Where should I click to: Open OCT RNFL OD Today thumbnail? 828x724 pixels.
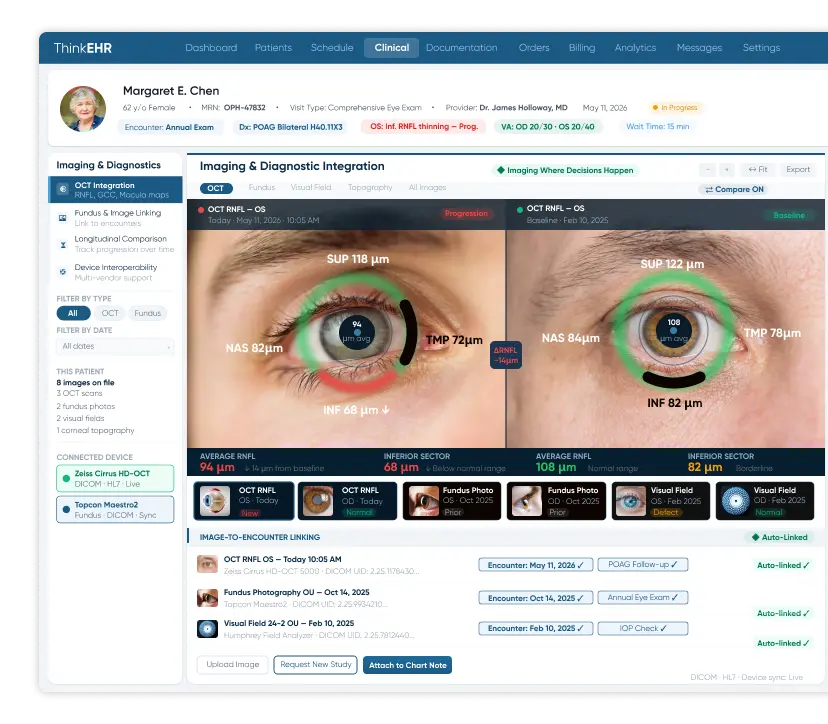(347, 501)
